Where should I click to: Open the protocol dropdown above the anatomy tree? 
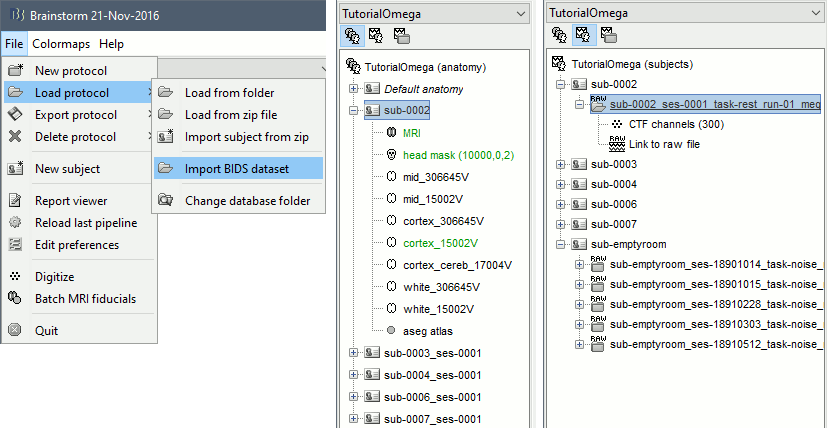518,14
